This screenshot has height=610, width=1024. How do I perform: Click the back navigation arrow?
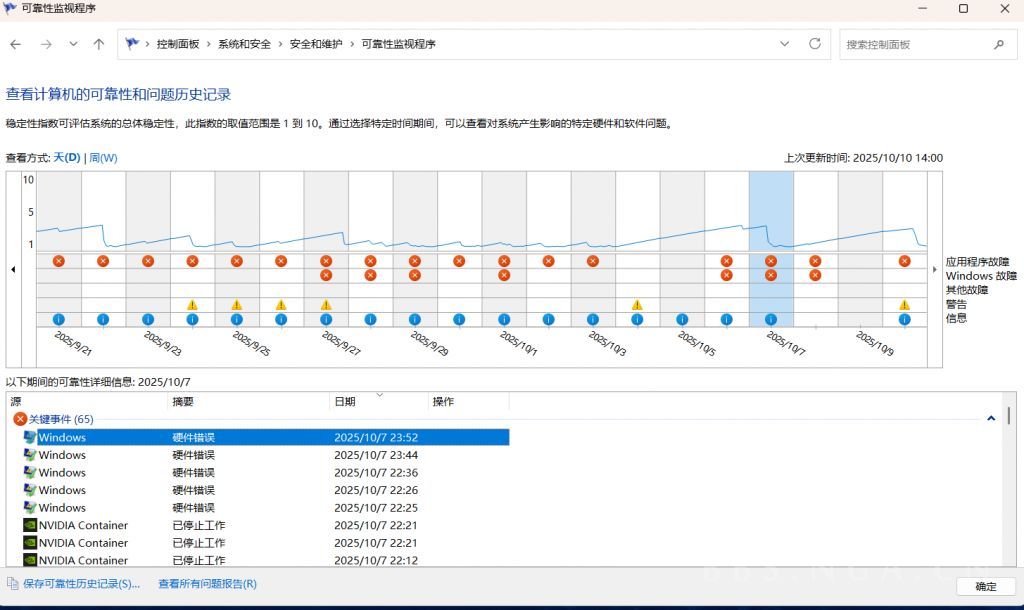coord(14,44)
